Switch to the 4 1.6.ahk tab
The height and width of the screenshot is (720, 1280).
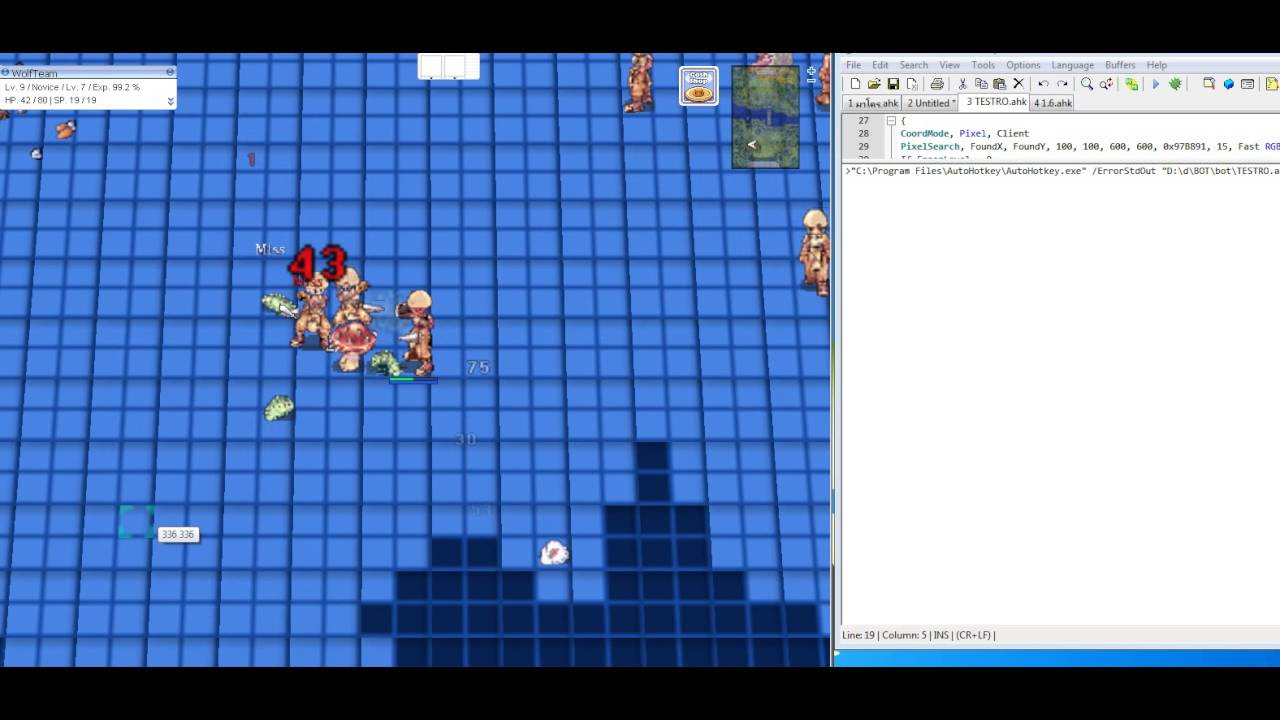[1053, 103]
